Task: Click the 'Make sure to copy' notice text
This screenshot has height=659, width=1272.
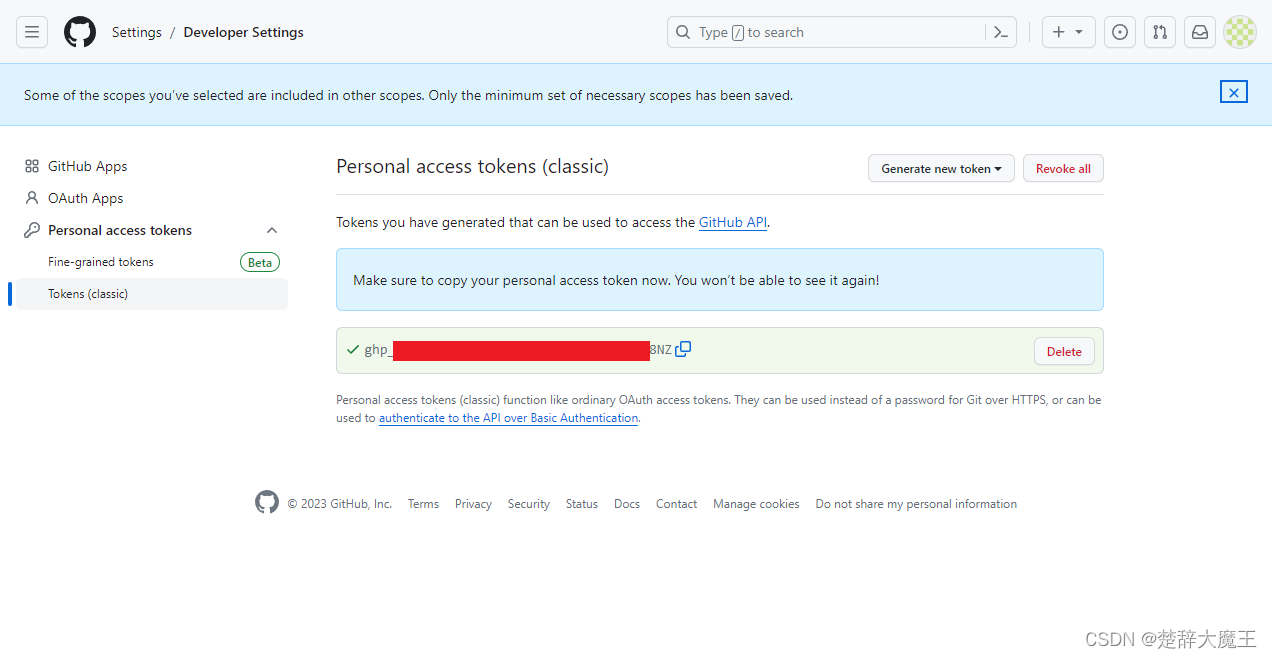Action: click(616, 280)
